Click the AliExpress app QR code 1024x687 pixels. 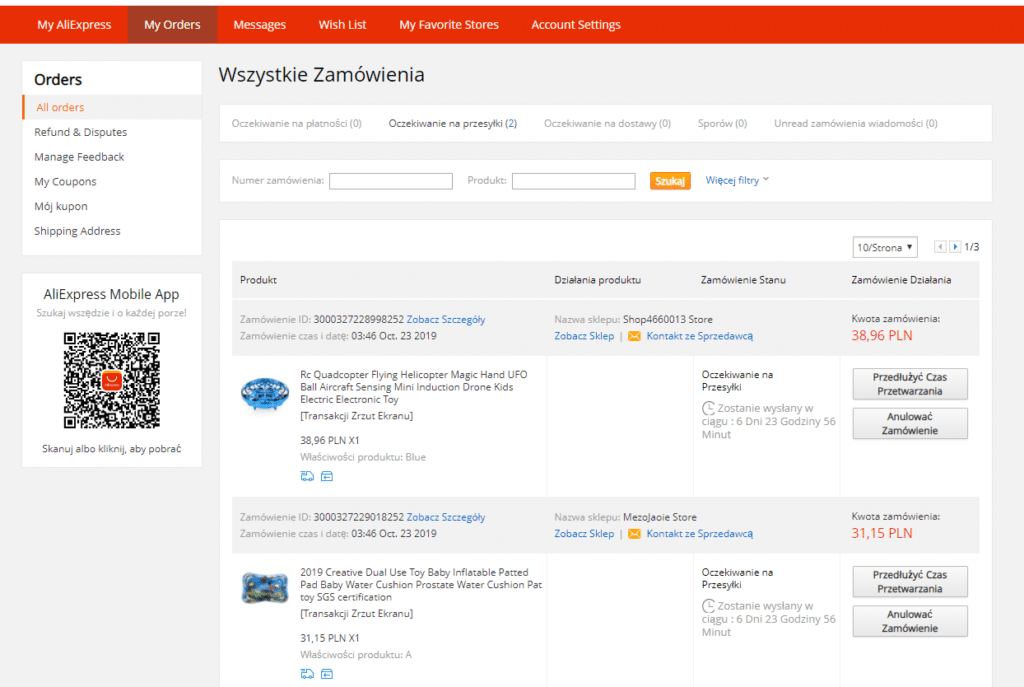112,380
